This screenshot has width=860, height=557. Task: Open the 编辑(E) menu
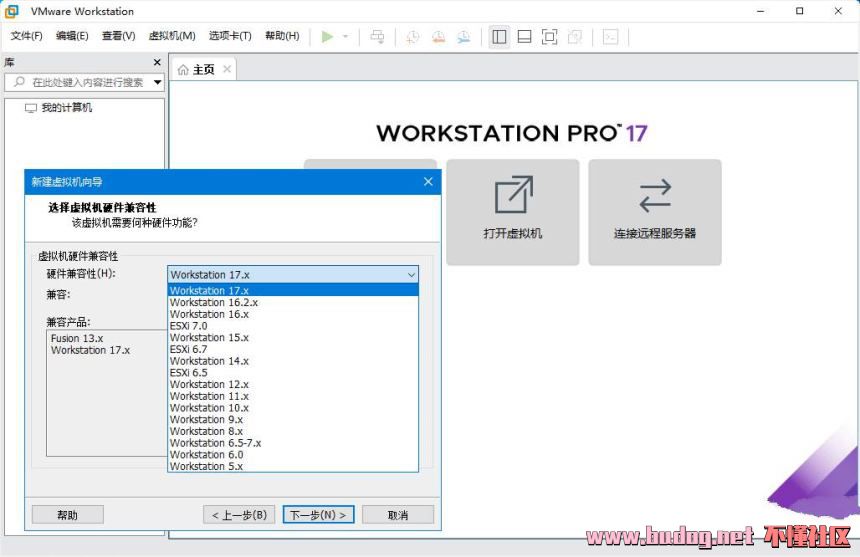72,36
